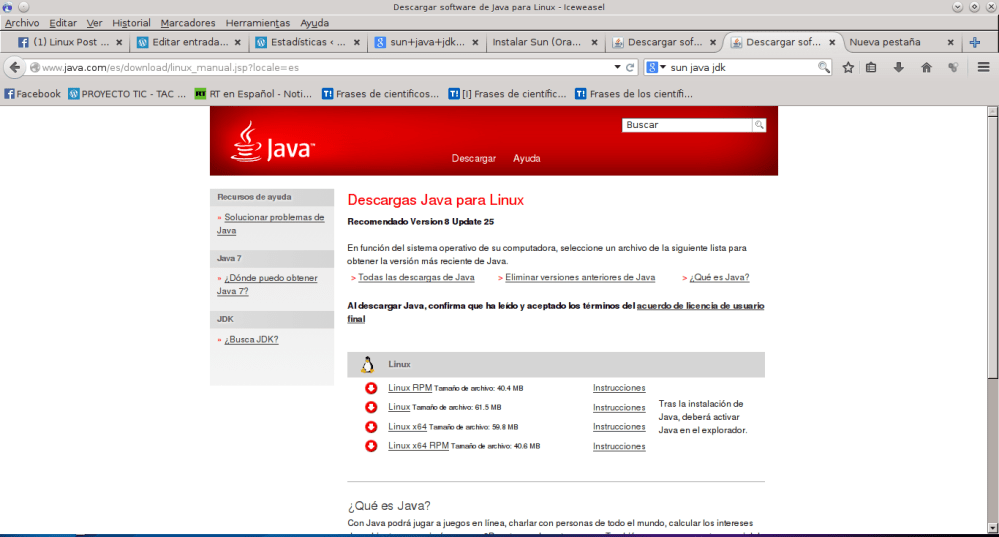Click the globe site identity icon in the URL bar
999x537 pixels.
(35, 68)
